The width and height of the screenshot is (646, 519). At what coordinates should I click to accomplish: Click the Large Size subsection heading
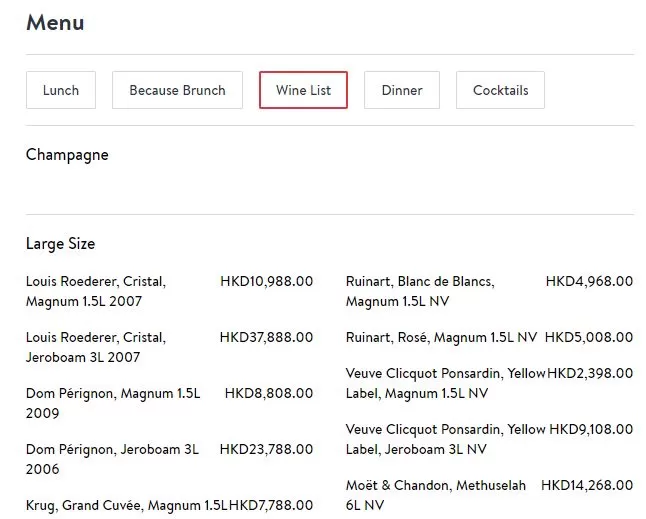point(61,244)
